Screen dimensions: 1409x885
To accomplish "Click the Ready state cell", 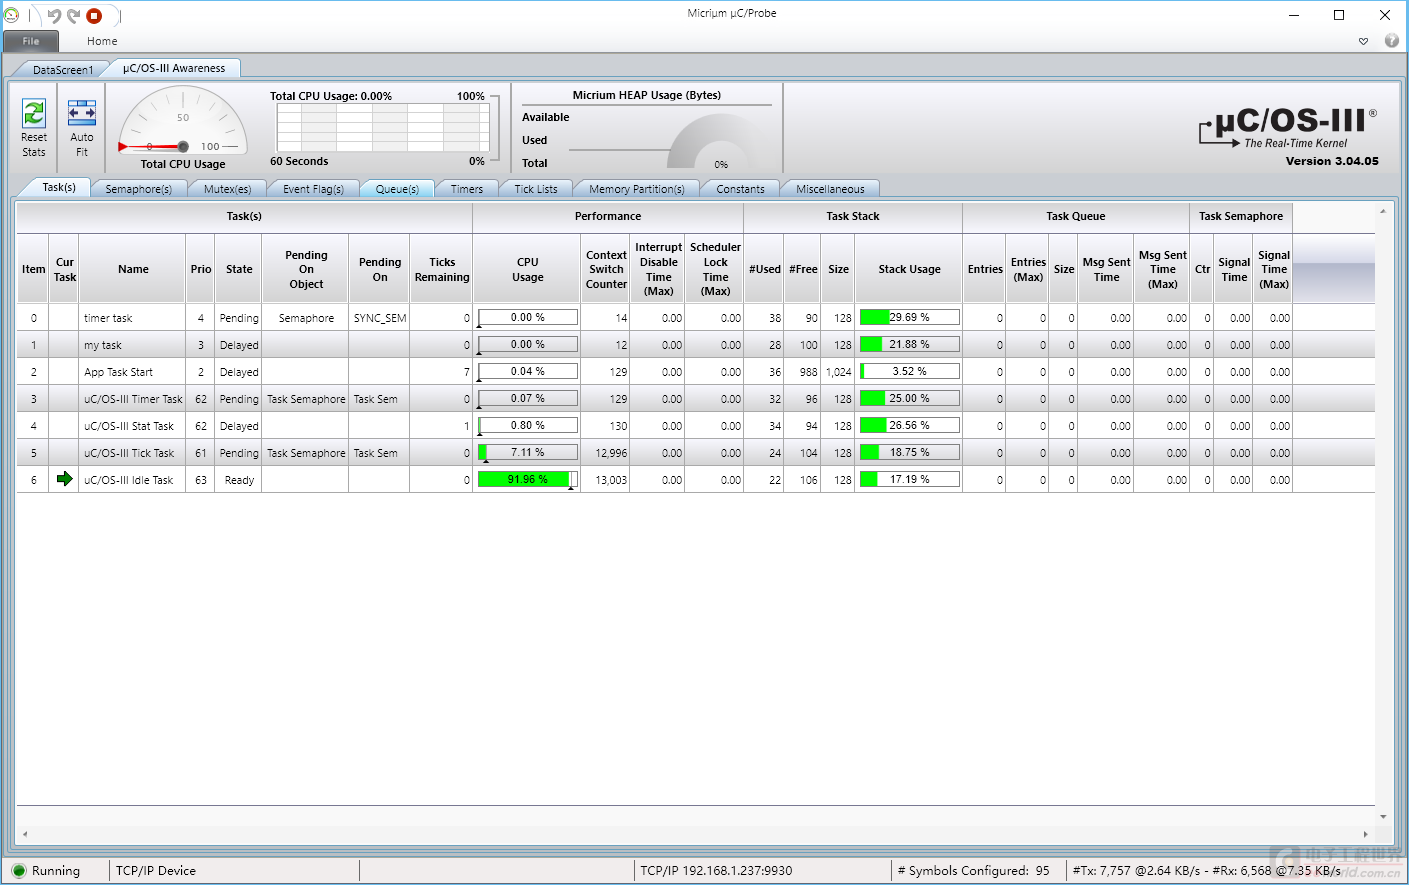I will click(239, 480).
